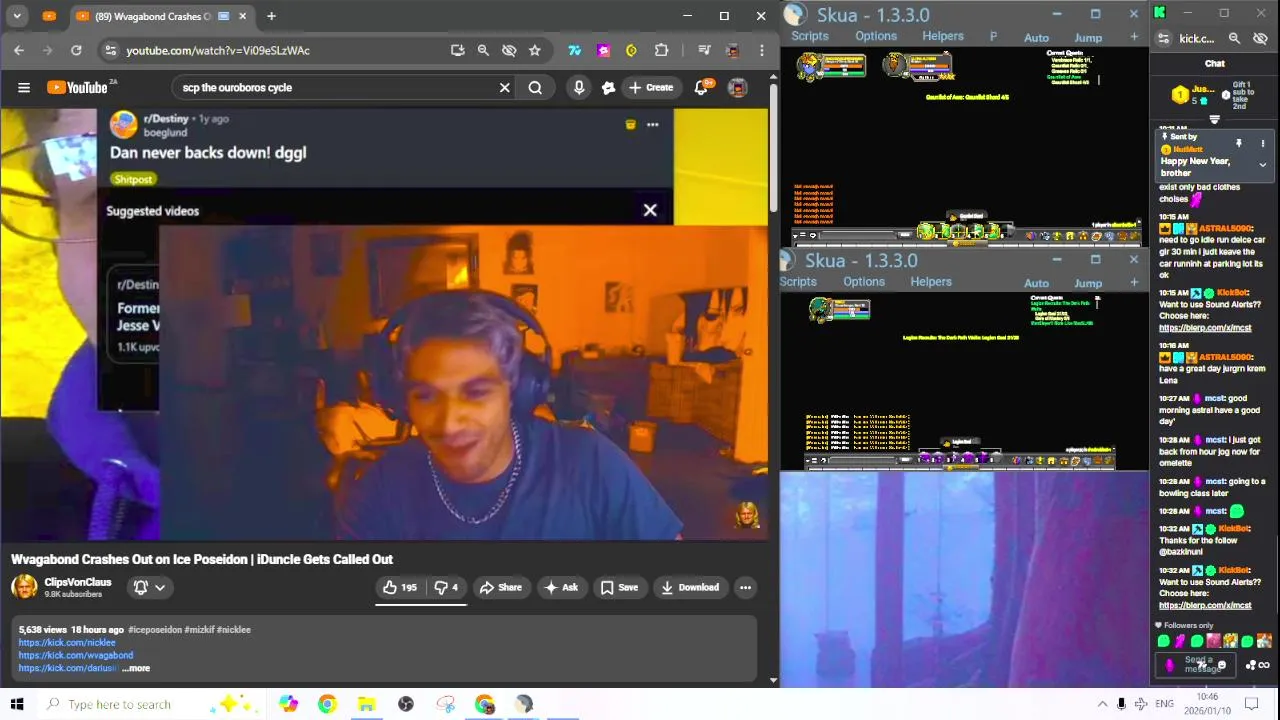Open Kick window zoom magnifier icon
The width and height of the screenshot is (1280, 720).
[1234, 38]
